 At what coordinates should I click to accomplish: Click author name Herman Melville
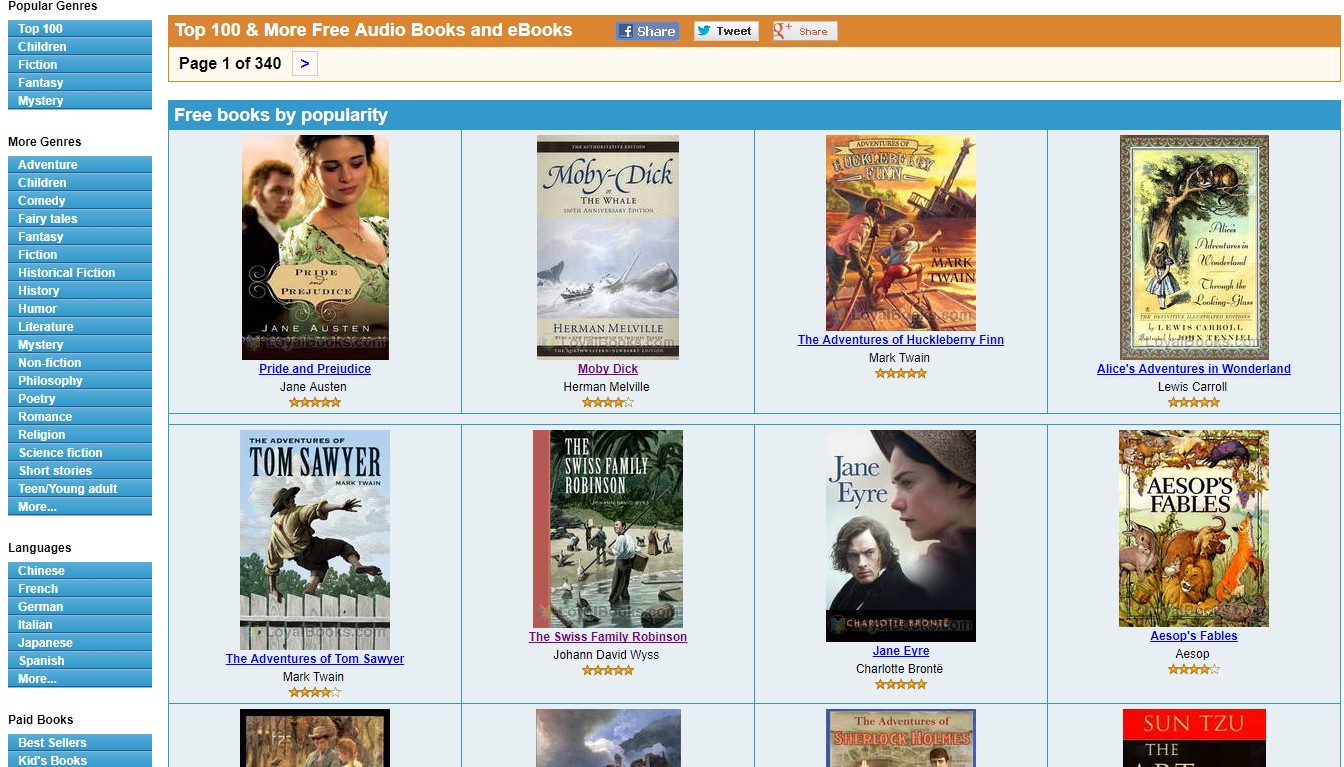[607, 387]
